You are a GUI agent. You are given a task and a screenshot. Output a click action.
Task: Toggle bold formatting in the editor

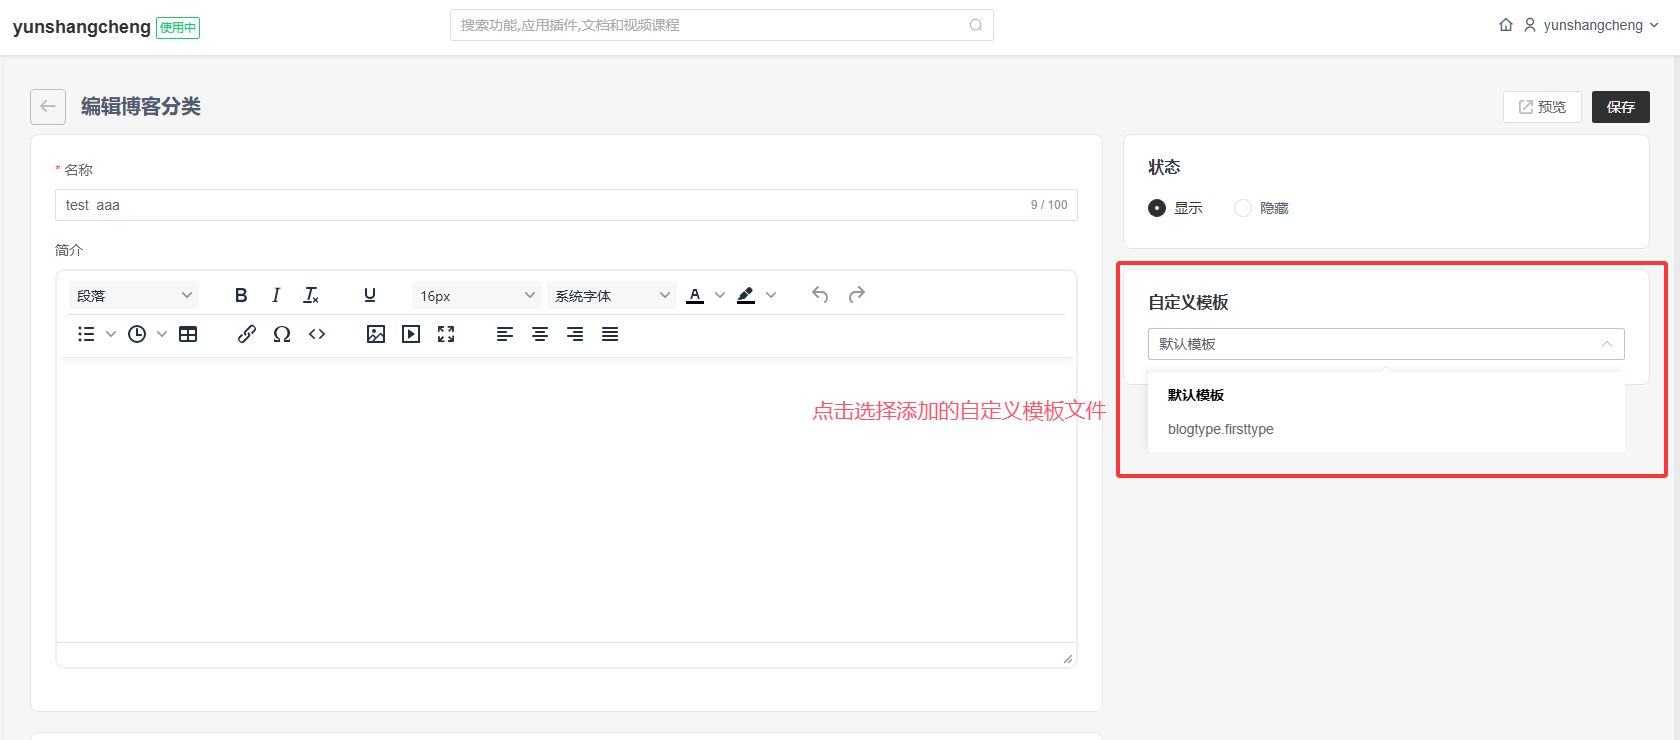tap(241, 295)
